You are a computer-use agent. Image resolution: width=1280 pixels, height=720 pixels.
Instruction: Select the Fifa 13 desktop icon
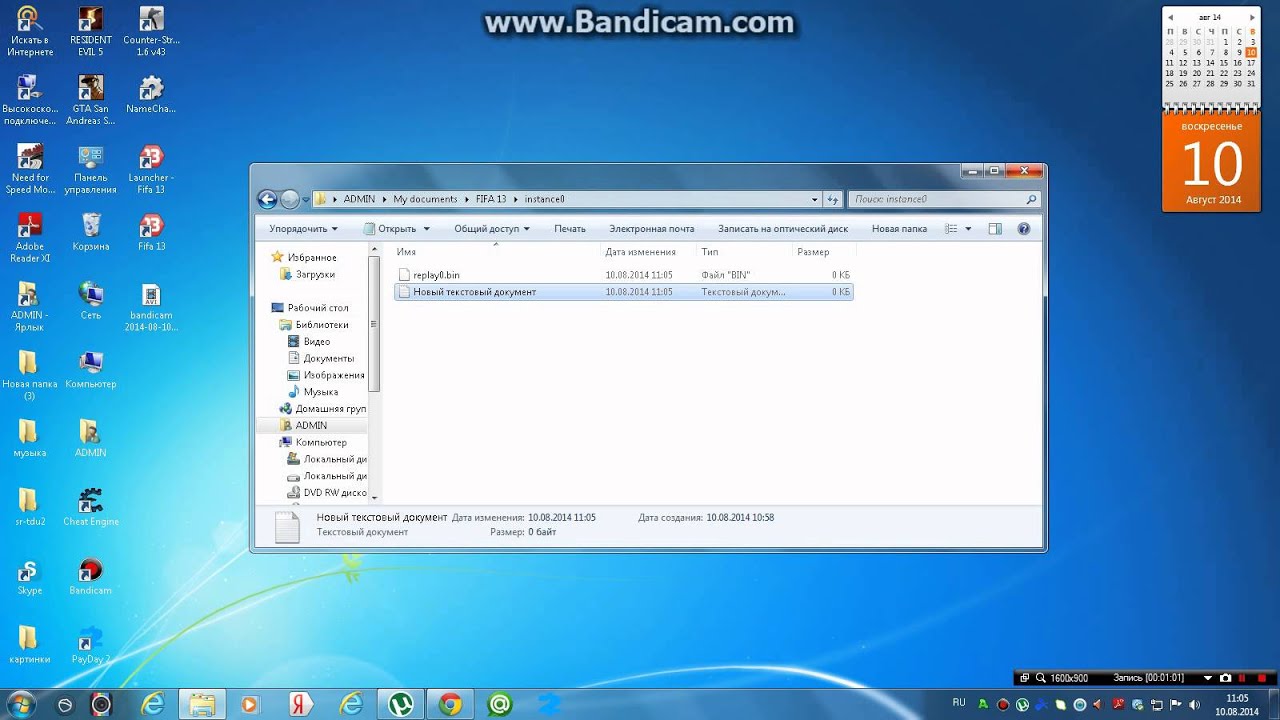coord(151,232)
